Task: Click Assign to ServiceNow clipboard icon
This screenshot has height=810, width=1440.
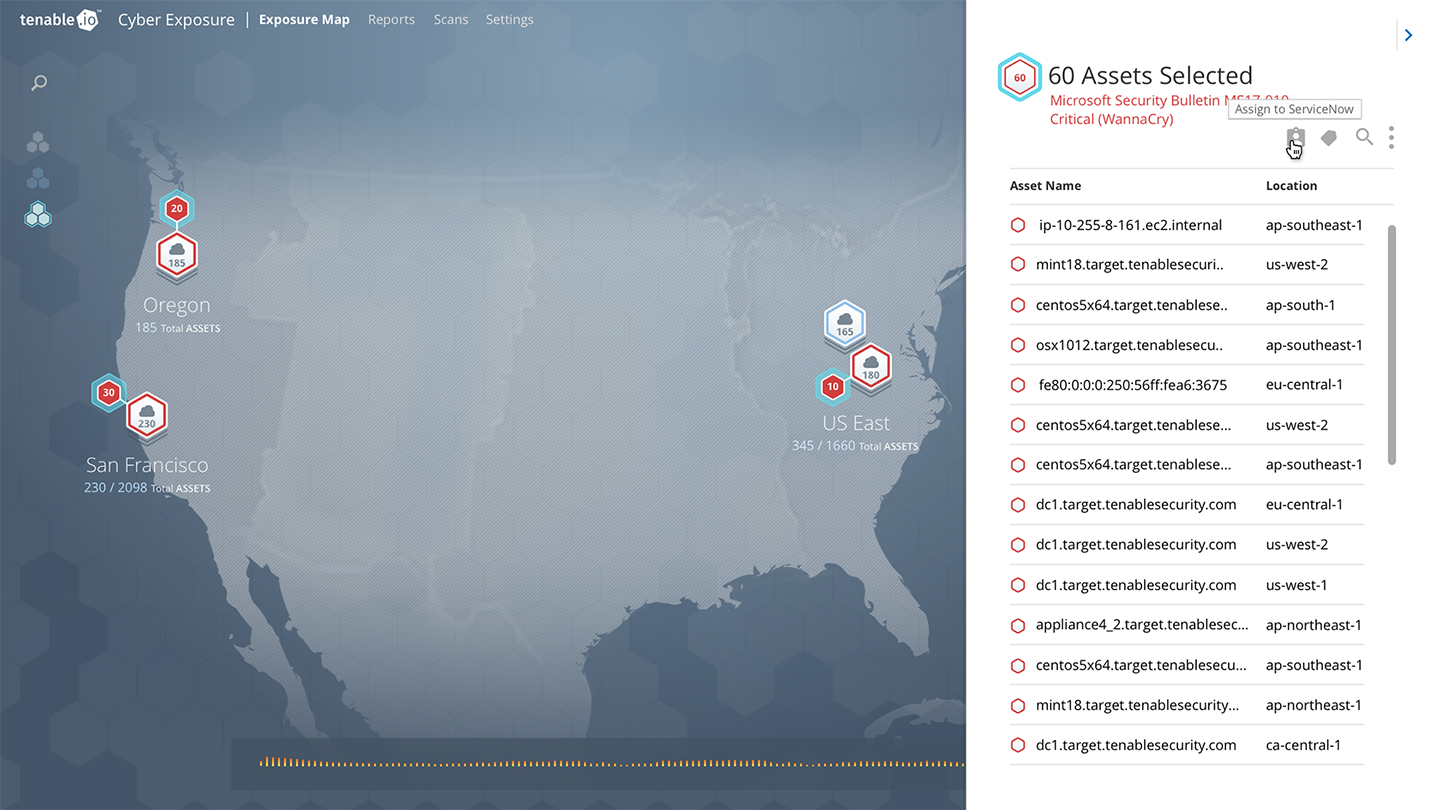Action: pyautogui.click(x=1295, y=138)
